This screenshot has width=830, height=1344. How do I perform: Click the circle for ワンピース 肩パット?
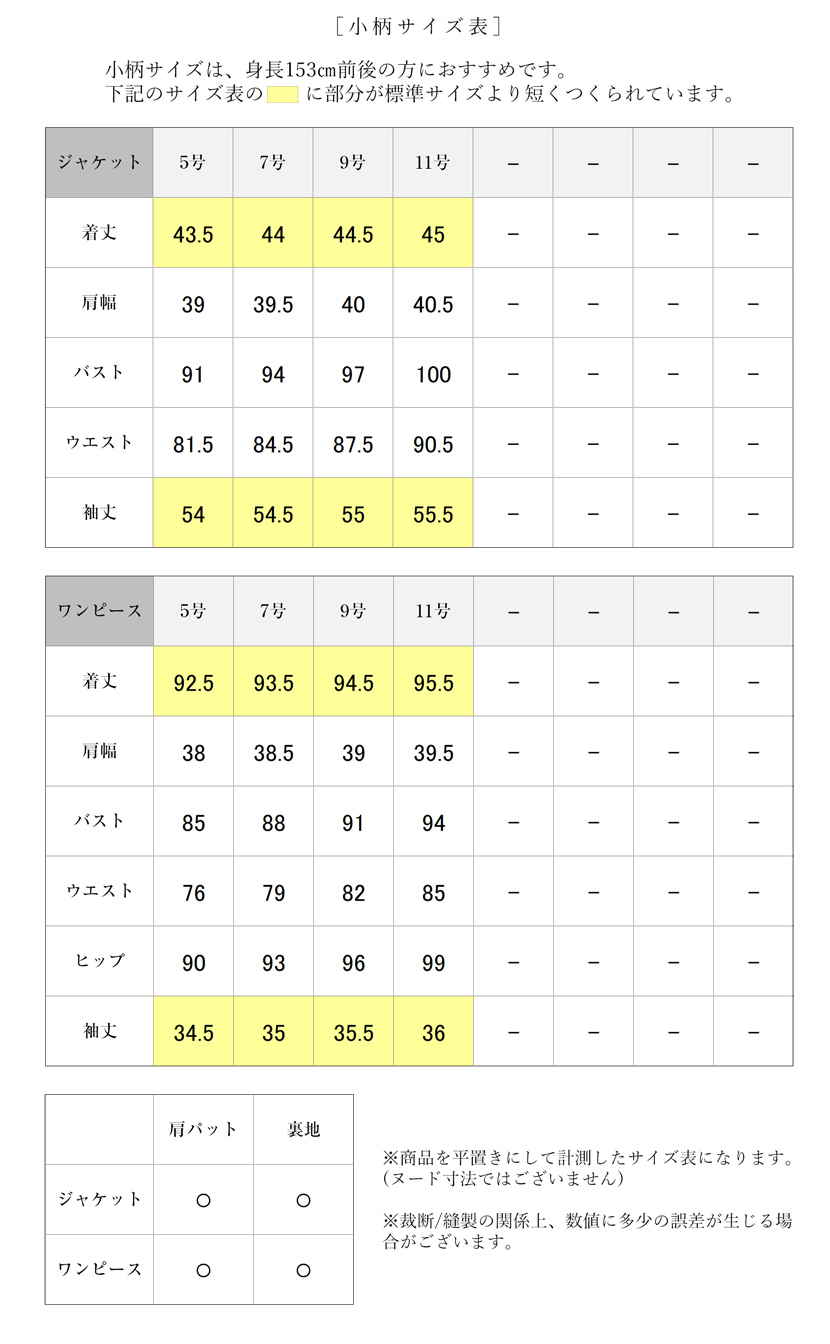coord(203,1270)
